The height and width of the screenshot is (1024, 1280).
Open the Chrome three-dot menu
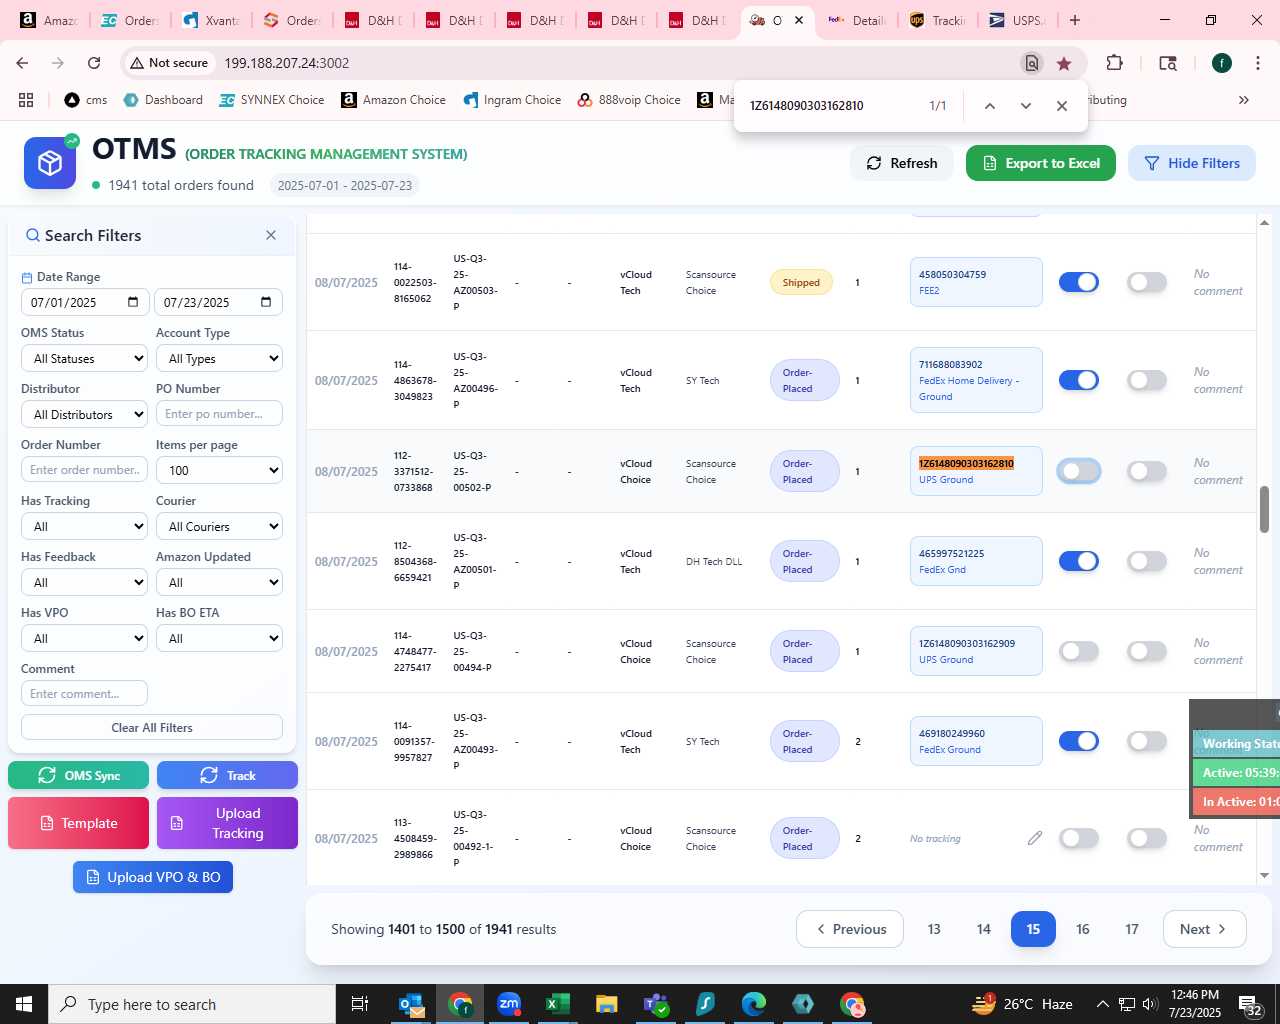(x=1257, y=63)
